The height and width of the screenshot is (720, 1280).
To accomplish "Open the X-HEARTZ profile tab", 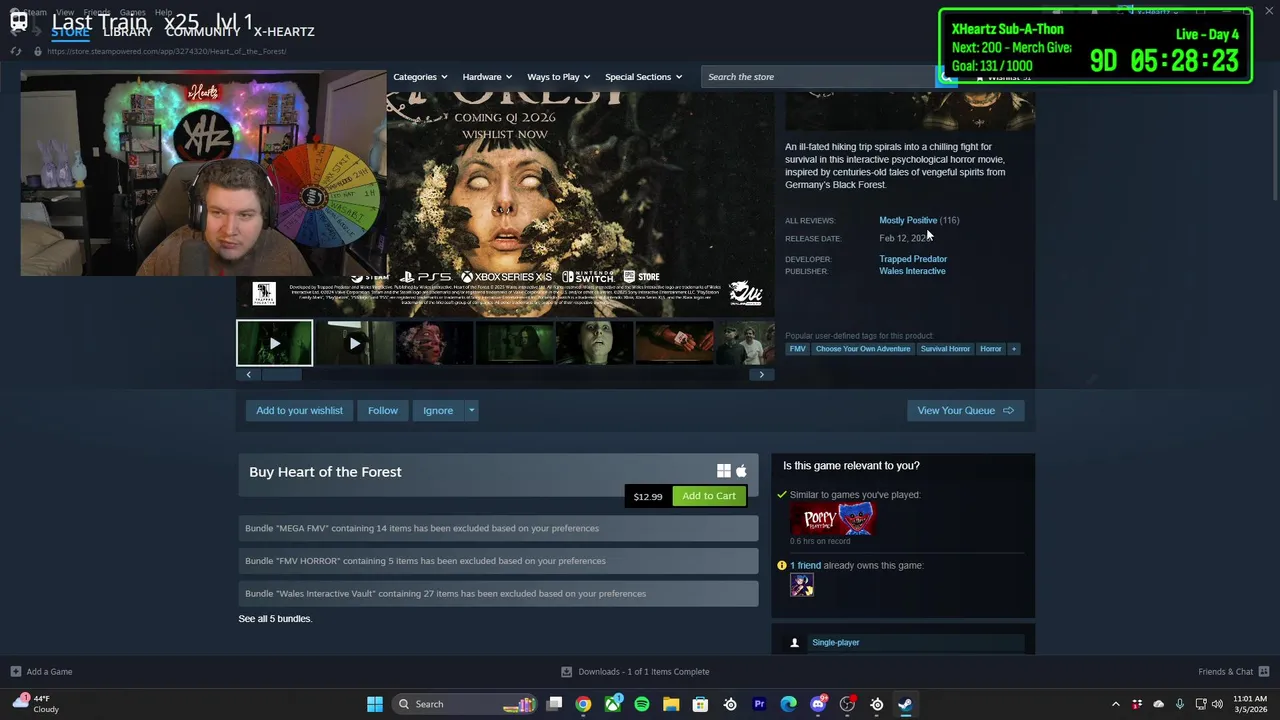I will pyautogui.click(x=284, y=32).
